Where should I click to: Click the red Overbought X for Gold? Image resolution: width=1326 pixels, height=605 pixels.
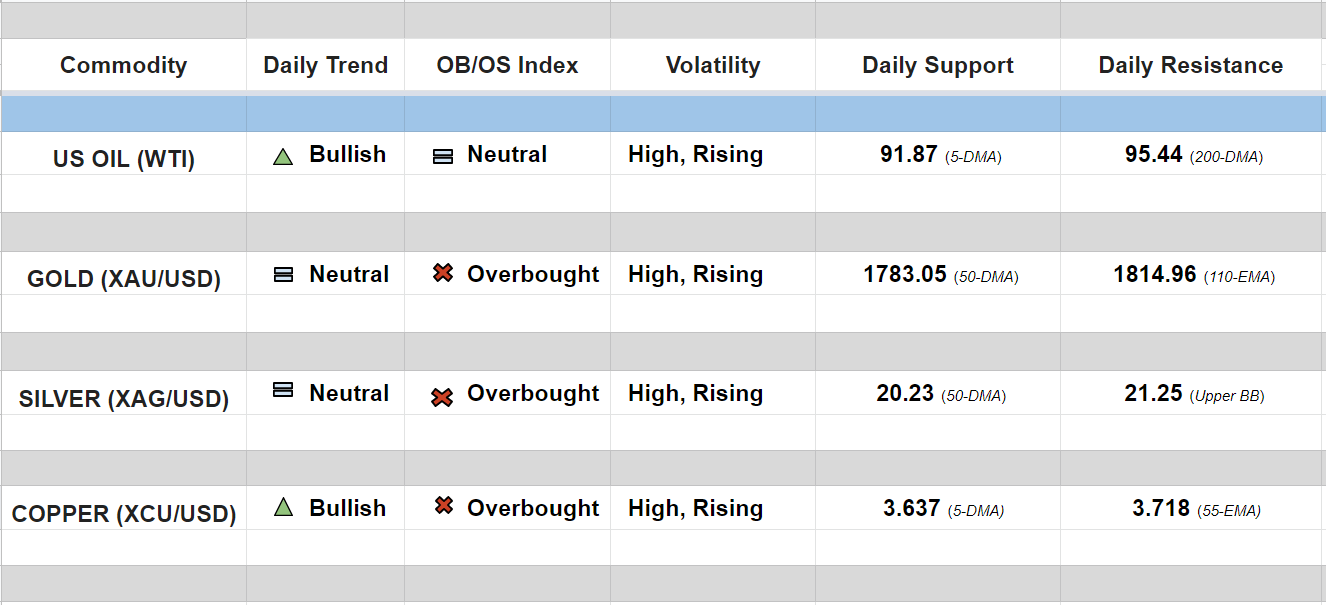pos(443,273)
